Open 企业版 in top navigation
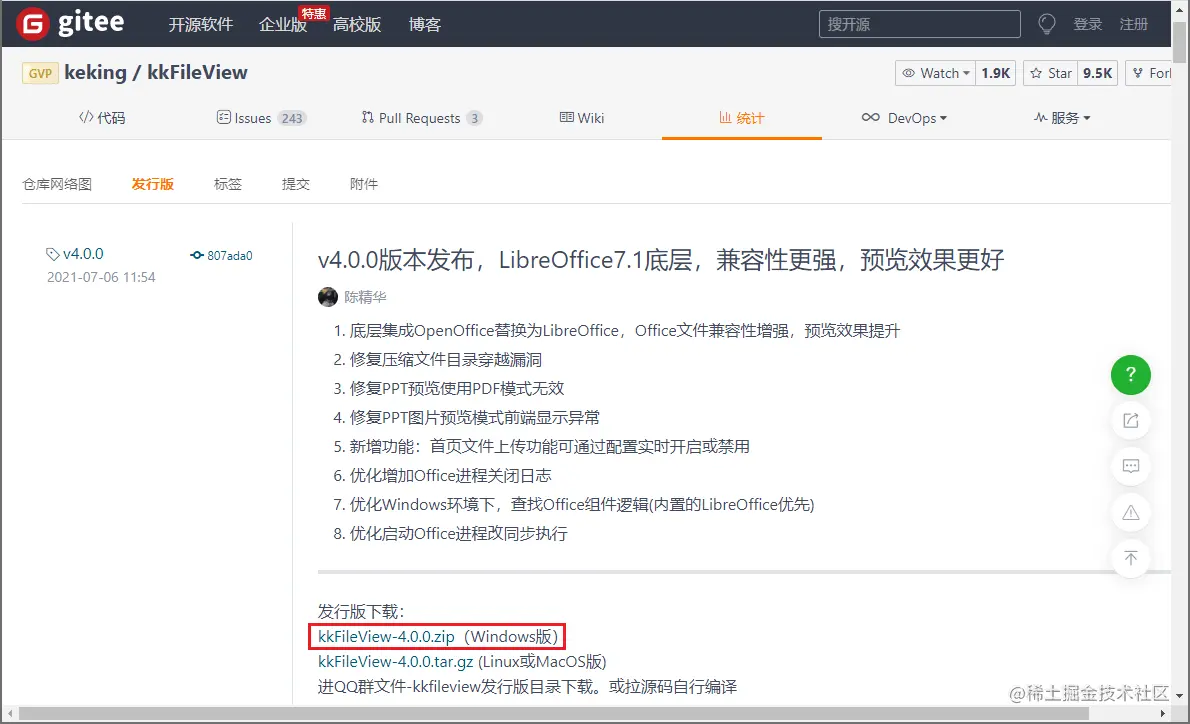The image size is (1190, 724). coord(282,24)
